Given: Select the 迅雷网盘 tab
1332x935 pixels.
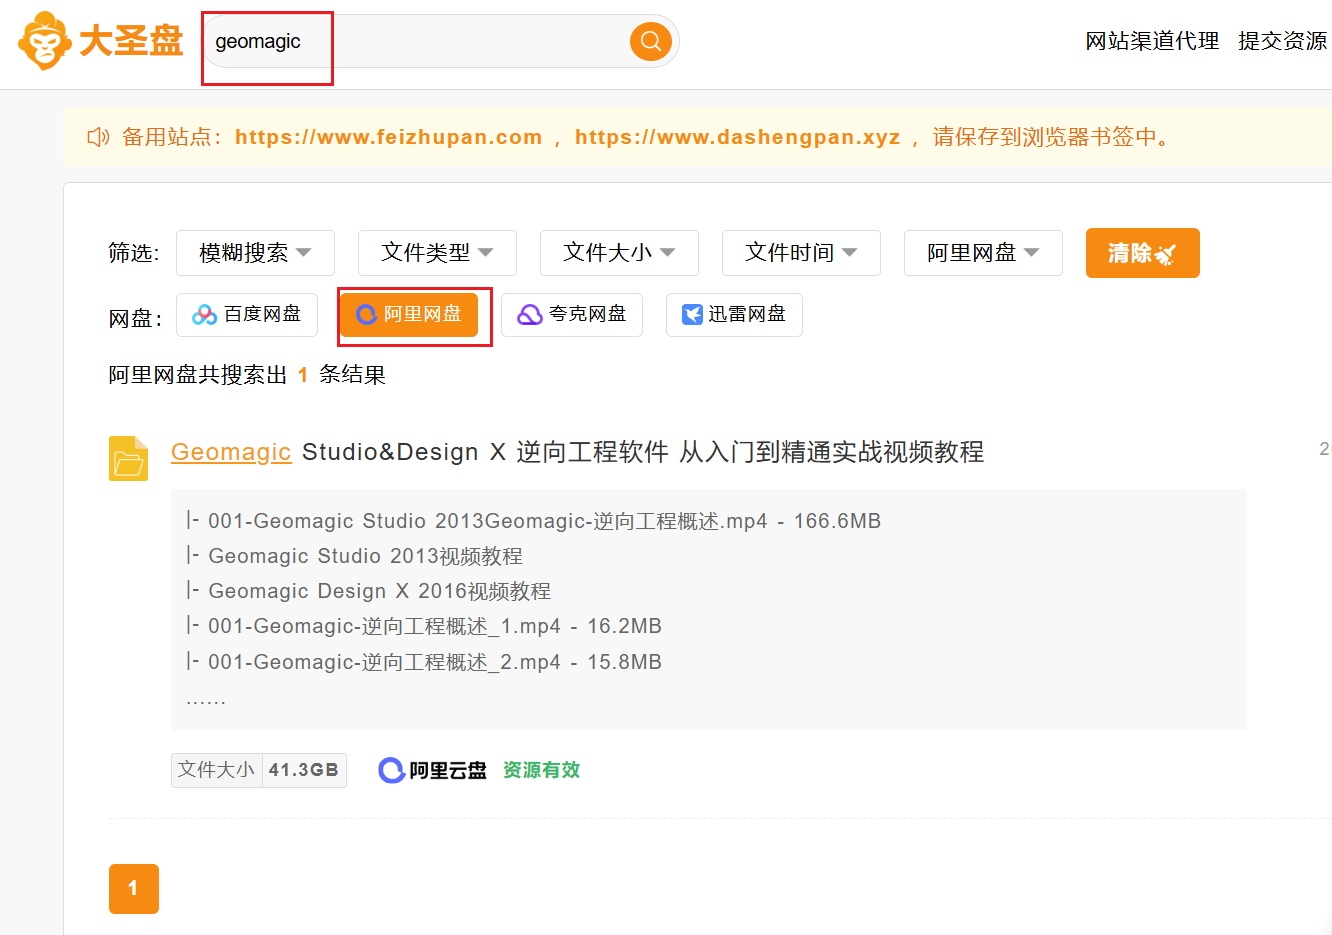Looking at the screenshot, I should pyautogui.click(x=734, y=315).
